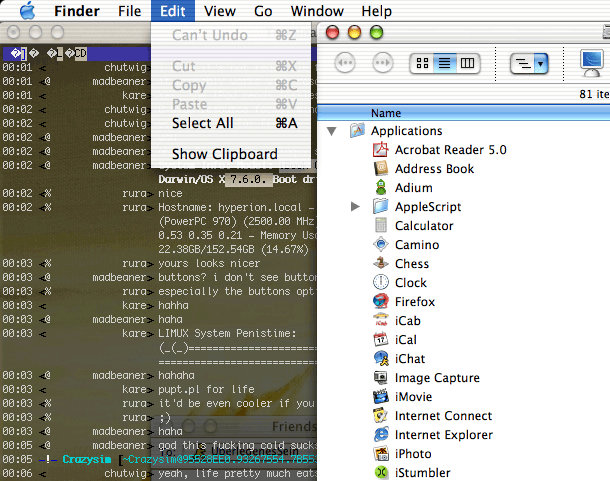Sort list by the Name column header
The width and height of the screenshot is (610, 481).
click(x=464, y=113)
